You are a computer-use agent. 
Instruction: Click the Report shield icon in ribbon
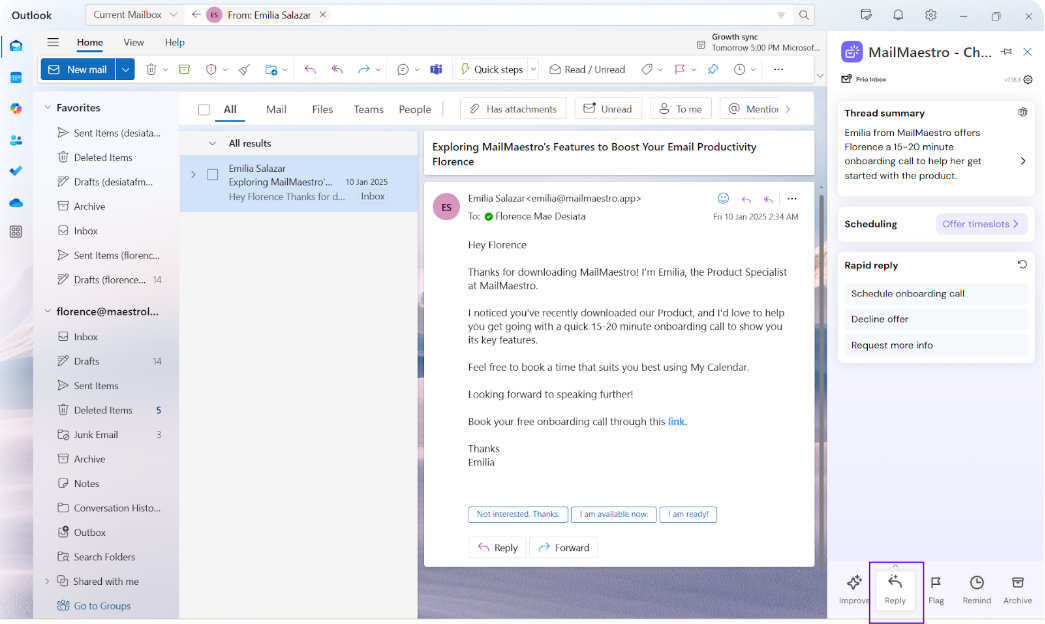(x=211, y=69)
